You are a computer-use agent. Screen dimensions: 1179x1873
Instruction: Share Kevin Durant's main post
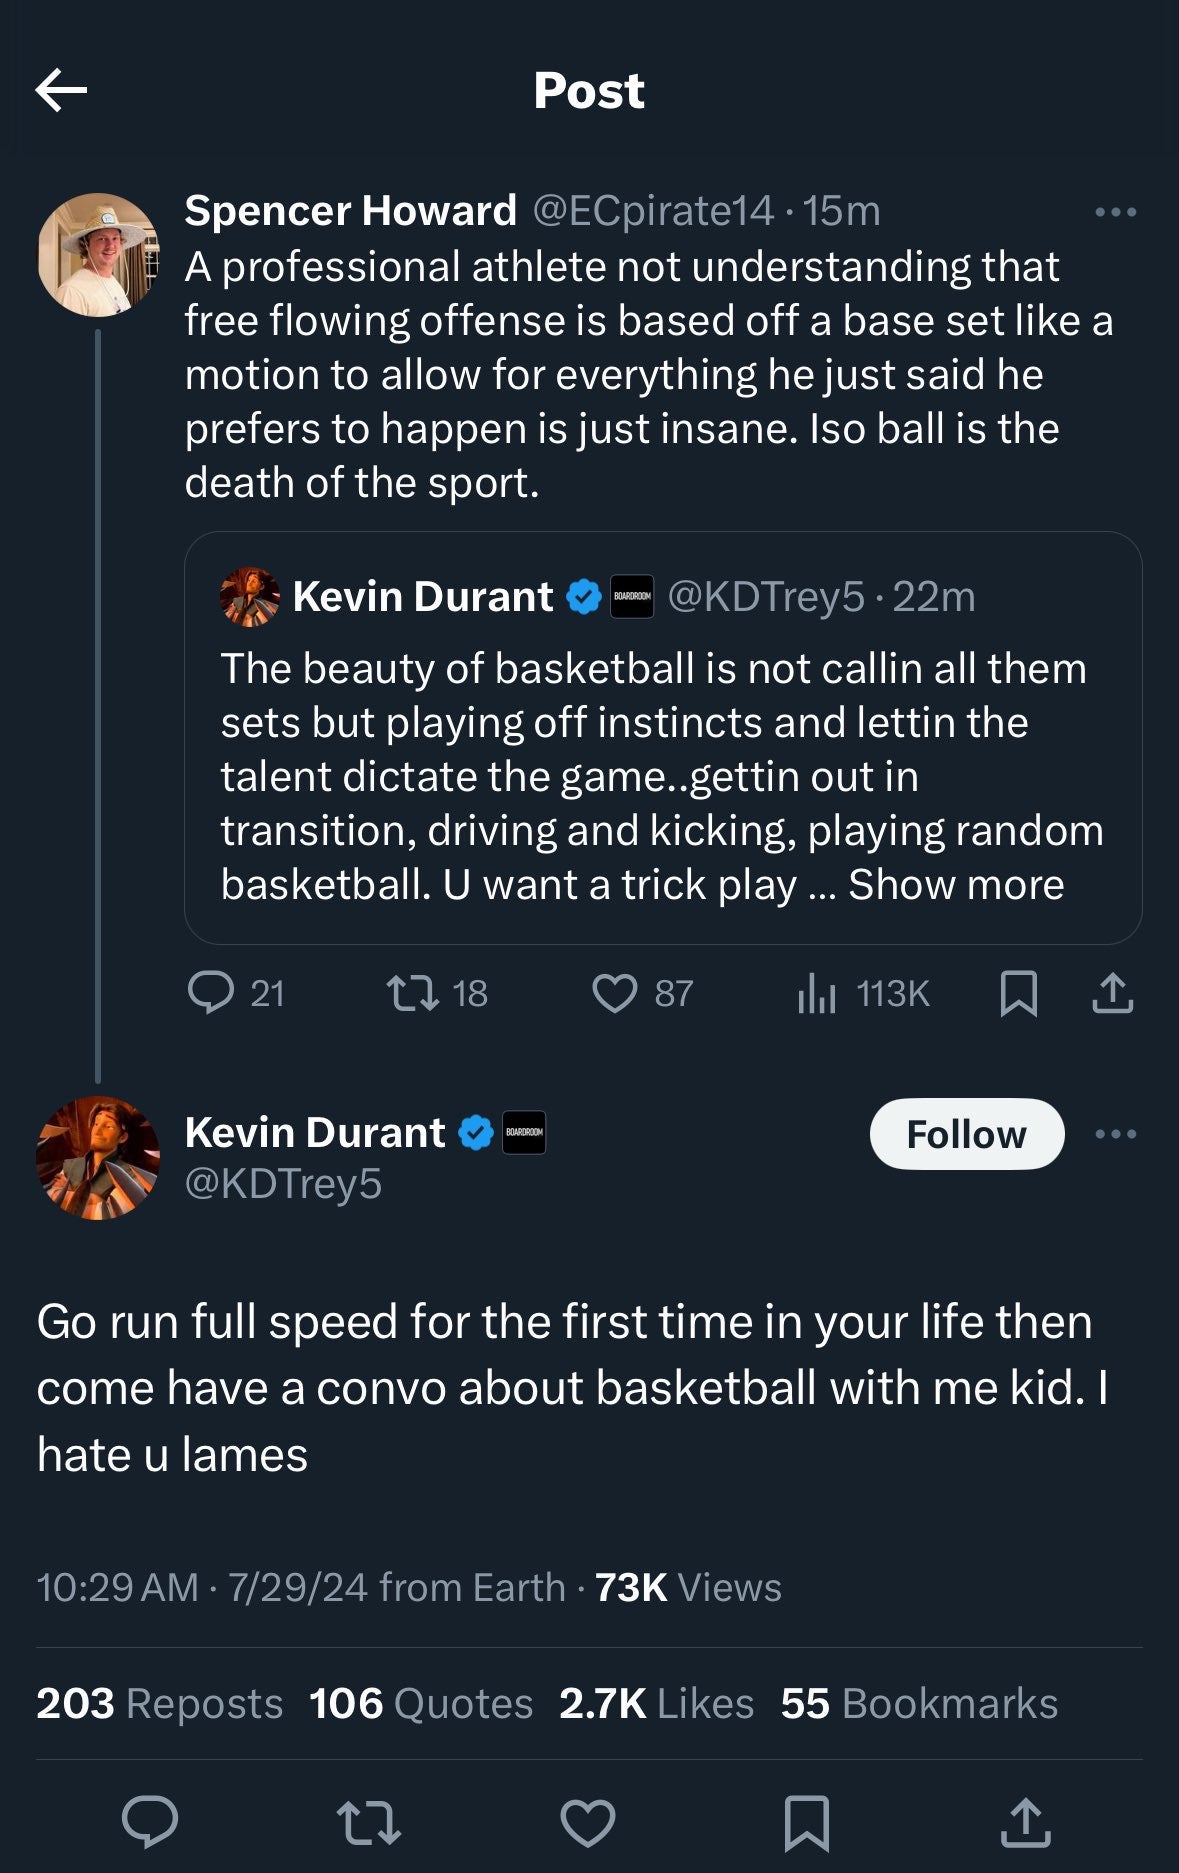point(1025,1820)
